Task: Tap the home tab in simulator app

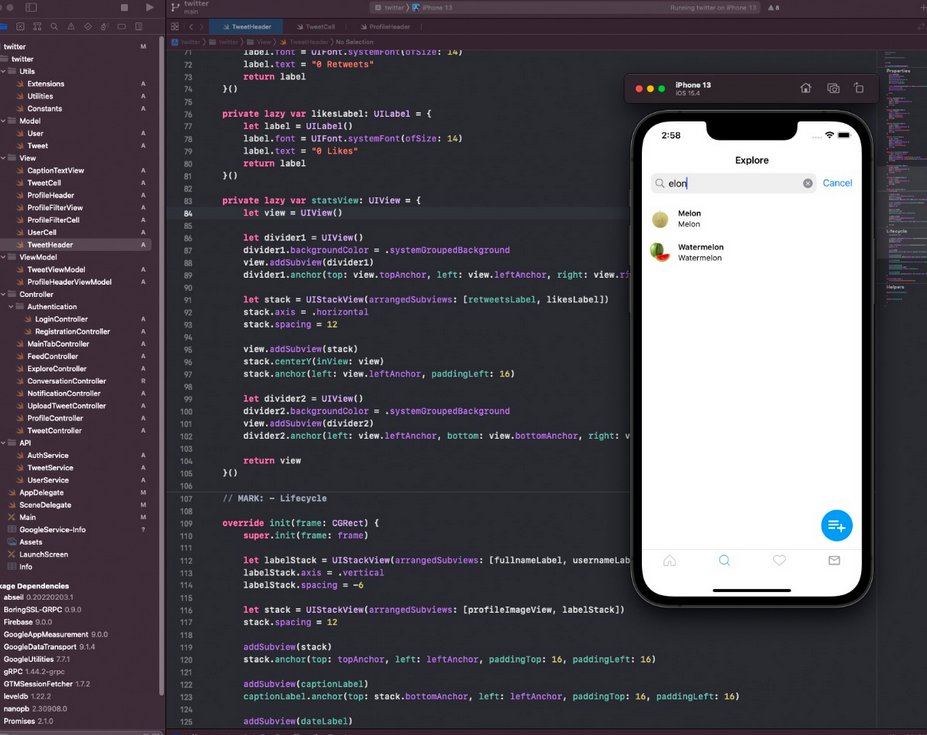Action: click(x=669, y=561)
